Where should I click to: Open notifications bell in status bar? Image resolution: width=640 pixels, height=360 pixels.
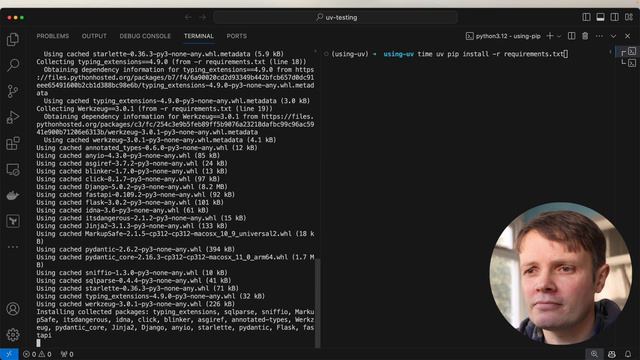click(628, 354)
